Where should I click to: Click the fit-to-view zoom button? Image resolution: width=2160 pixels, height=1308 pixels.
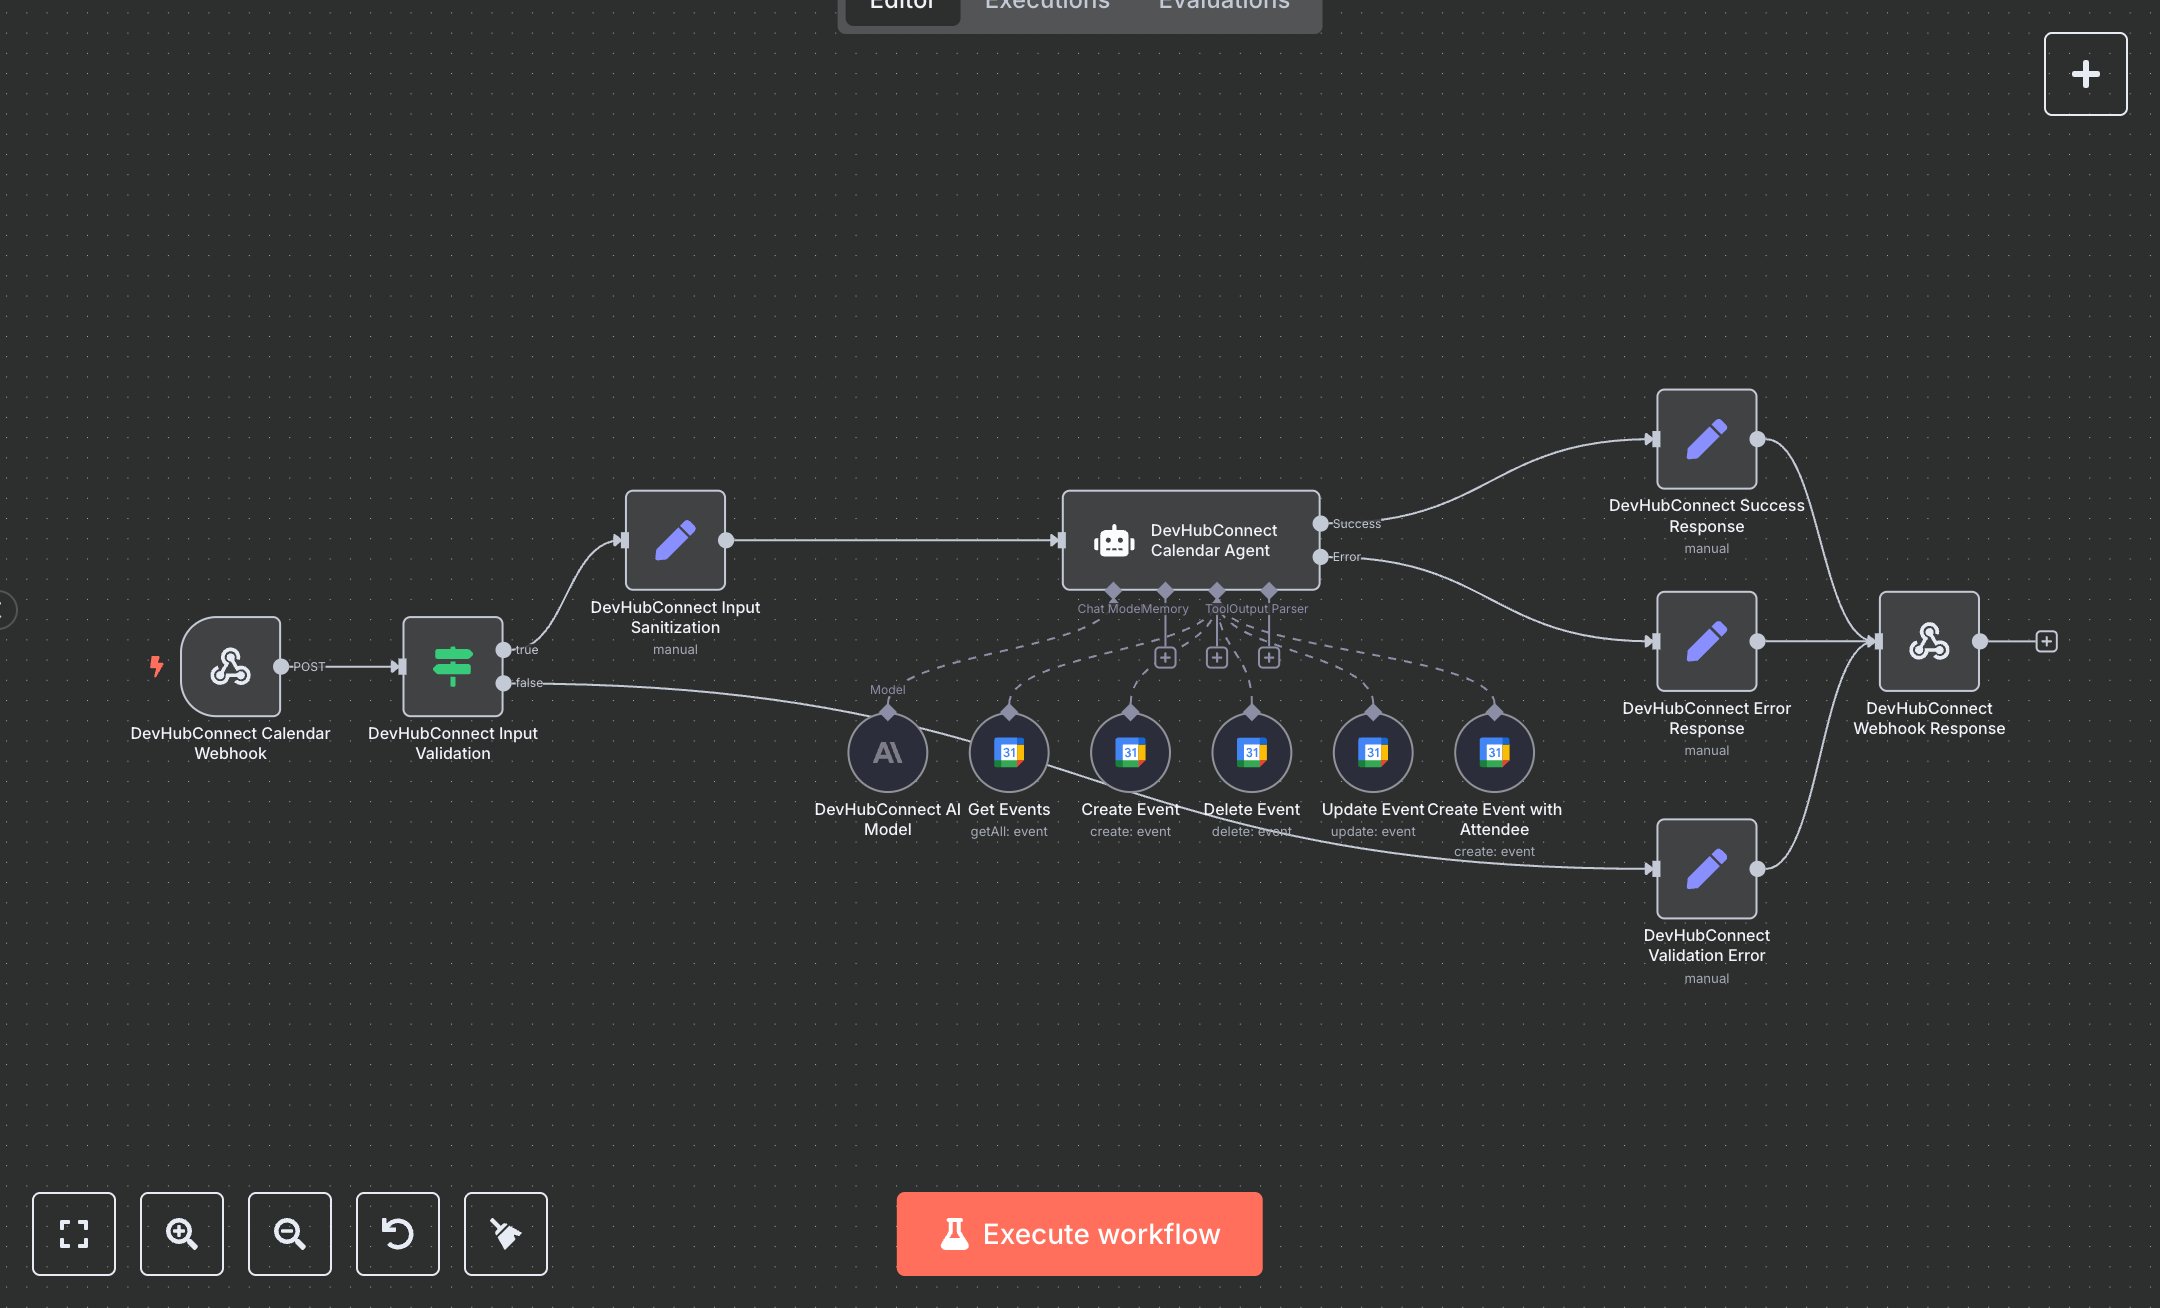pyautogui.click(x=74, y=1233)
